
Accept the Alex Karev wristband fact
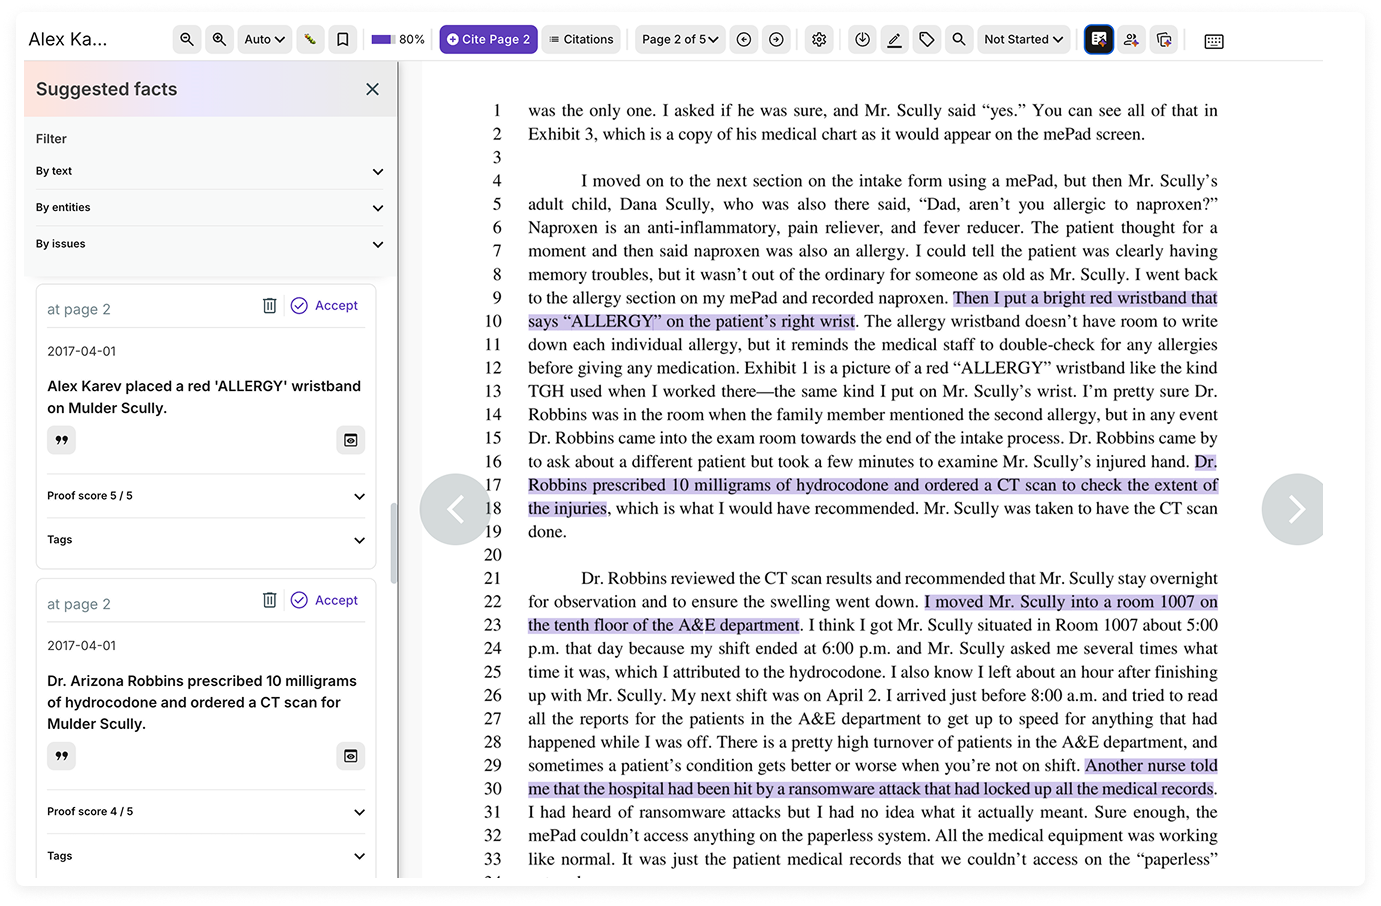click(324, 306)
